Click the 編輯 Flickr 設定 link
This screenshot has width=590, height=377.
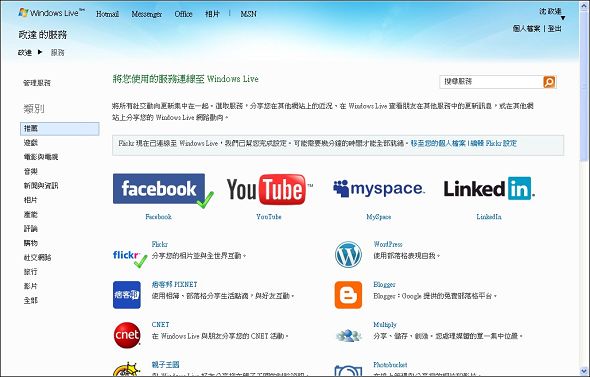pos(493,143)
